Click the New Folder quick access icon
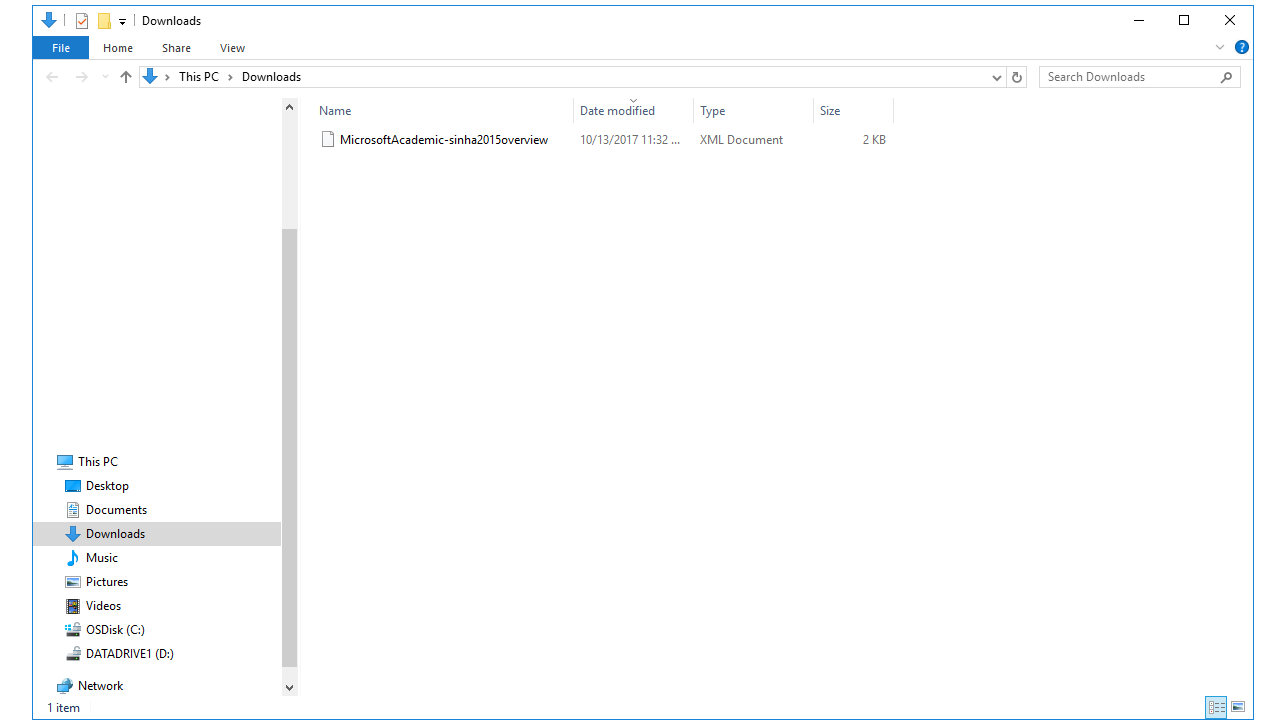The image size is (1280, 720). [x=103, y=21]
